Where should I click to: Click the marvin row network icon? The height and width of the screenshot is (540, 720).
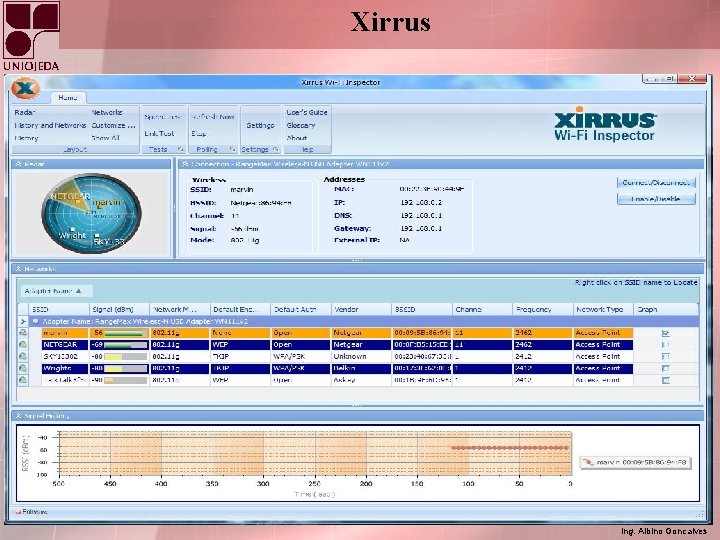[23, 333]
